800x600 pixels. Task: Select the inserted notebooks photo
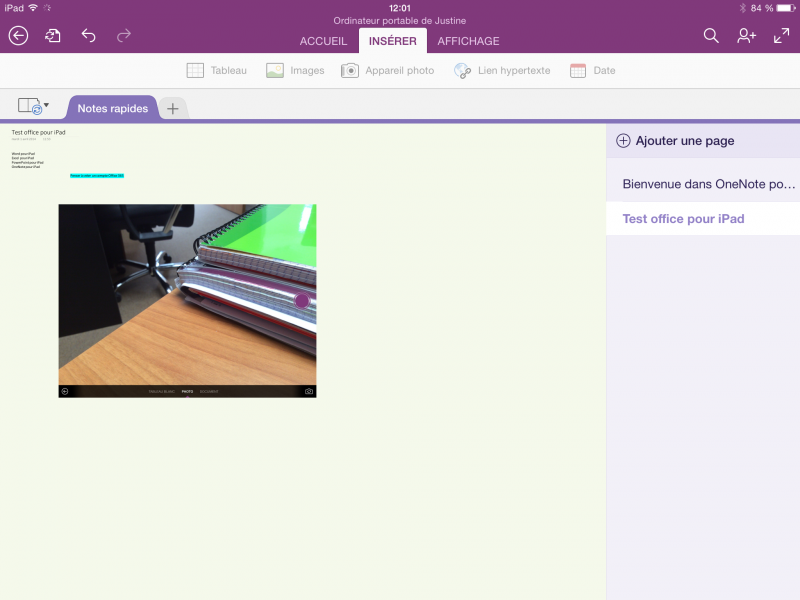187,301
